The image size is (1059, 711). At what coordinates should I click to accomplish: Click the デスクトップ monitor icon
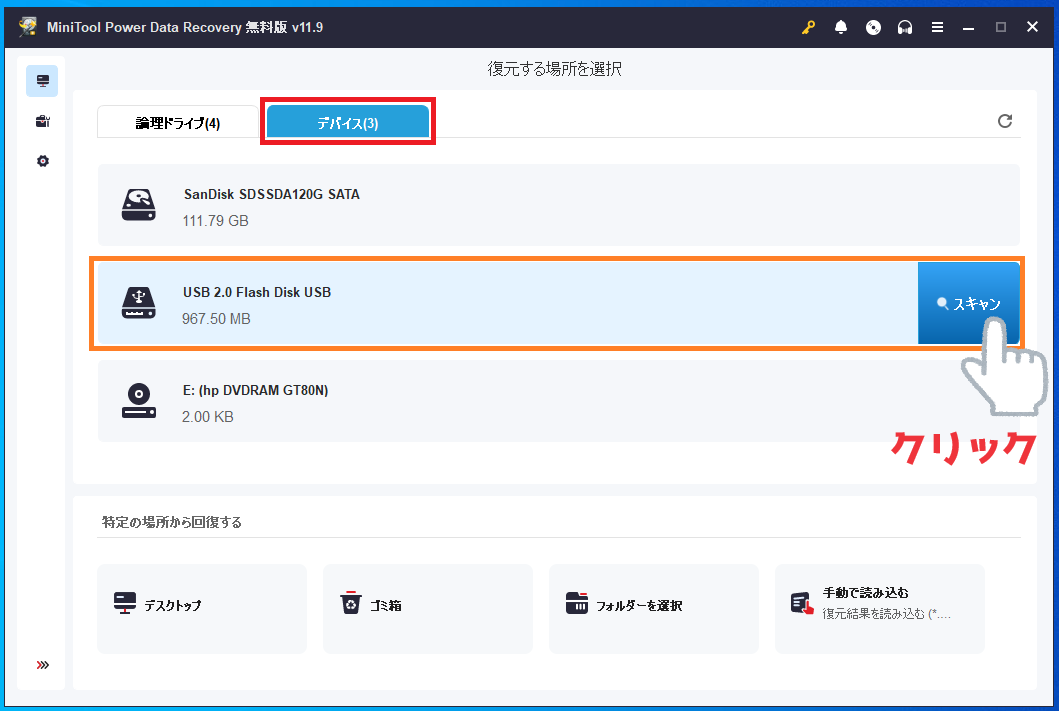125,603
